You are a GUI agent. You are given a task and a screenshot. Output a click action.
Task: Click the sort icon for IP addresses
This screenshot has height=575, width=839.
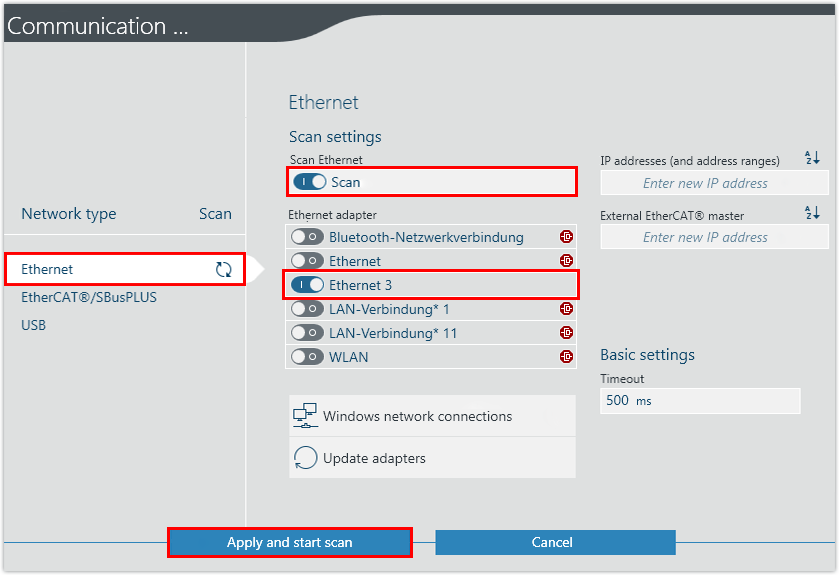coord(811,159)
